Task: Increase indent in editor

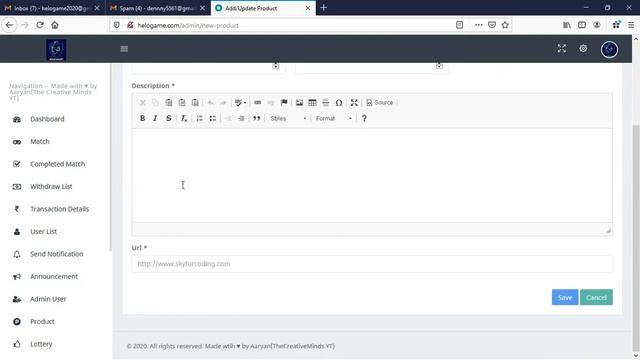Action: coord(241,118)
